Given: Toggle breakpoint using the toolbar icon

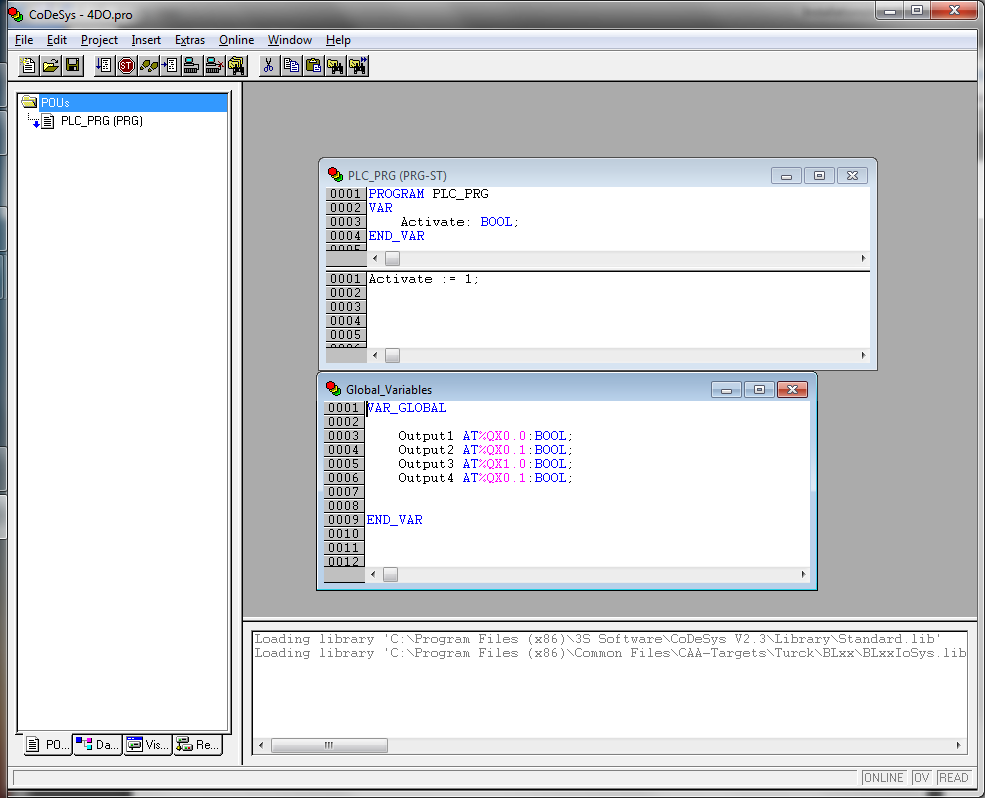Looking at the screenshot, I should click(x=170, y=65).
